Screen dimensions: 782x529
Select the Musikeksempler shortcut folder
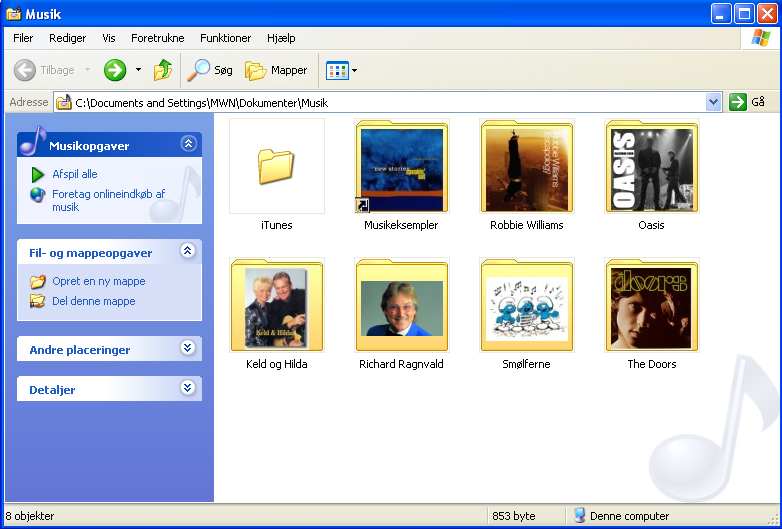401,166
